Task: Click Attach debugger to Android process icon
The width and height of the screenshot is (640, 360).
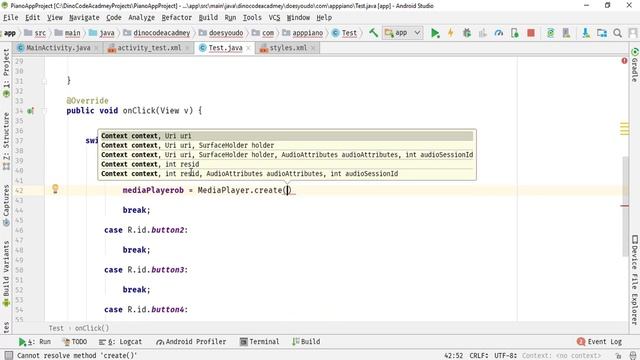Action: click(x=515, y=33)
